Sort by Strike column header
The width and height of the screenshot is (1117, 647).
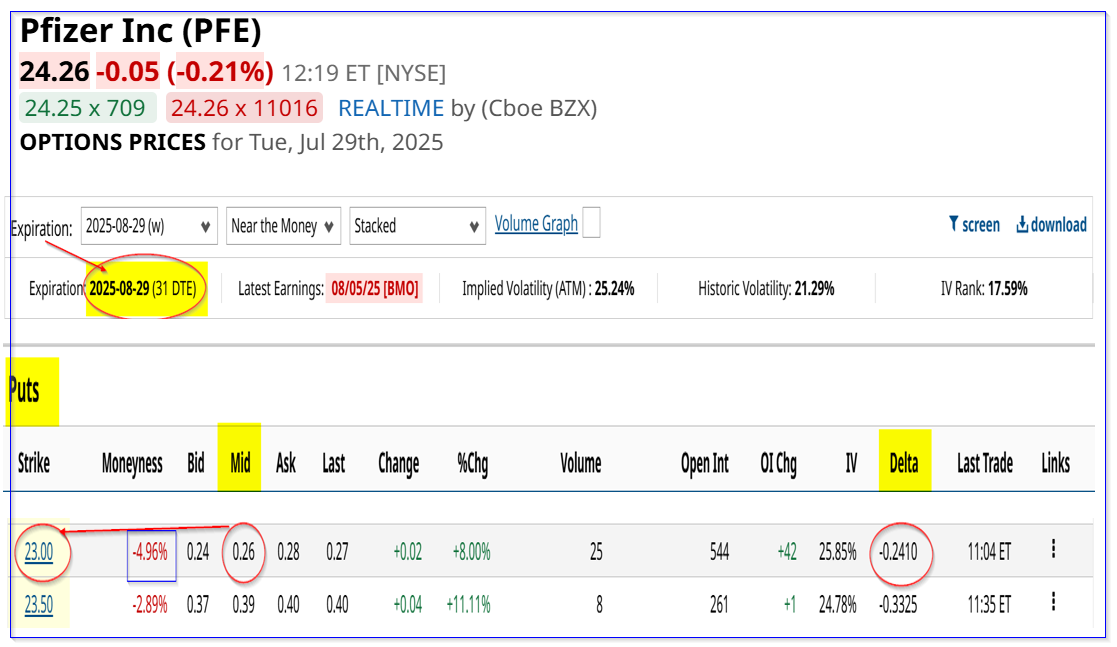pos(33,463)
